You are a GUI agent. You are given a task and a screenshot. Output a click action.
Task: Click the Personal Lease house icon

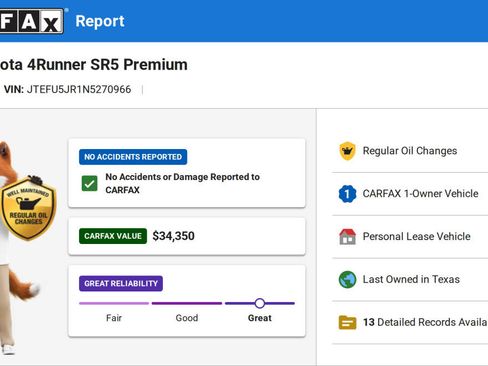[347, 236]
